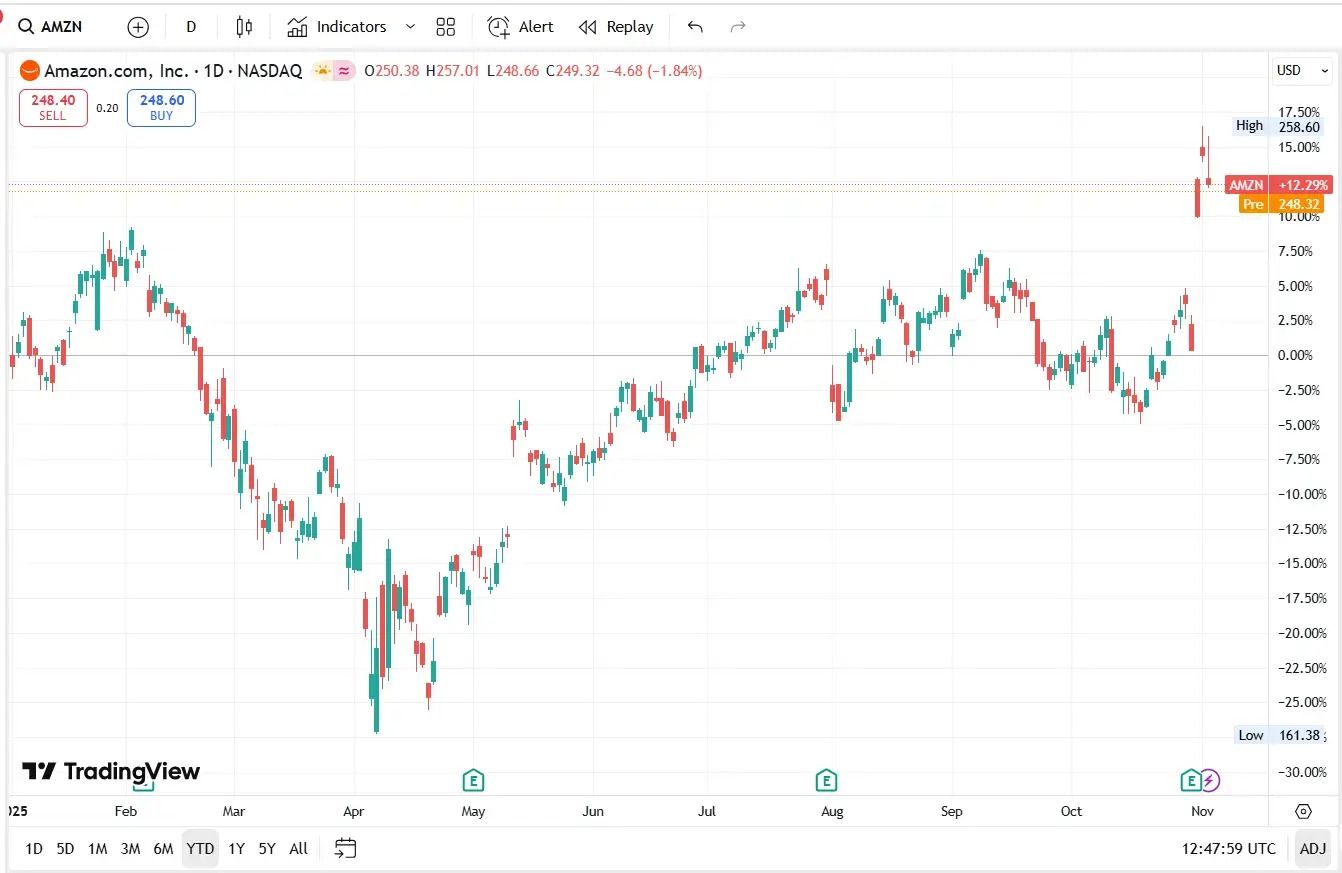Expand the favorite indicators chevron next to Indicators
The height and width of the screenshot is (873, 1342).
tap(409, 27)
